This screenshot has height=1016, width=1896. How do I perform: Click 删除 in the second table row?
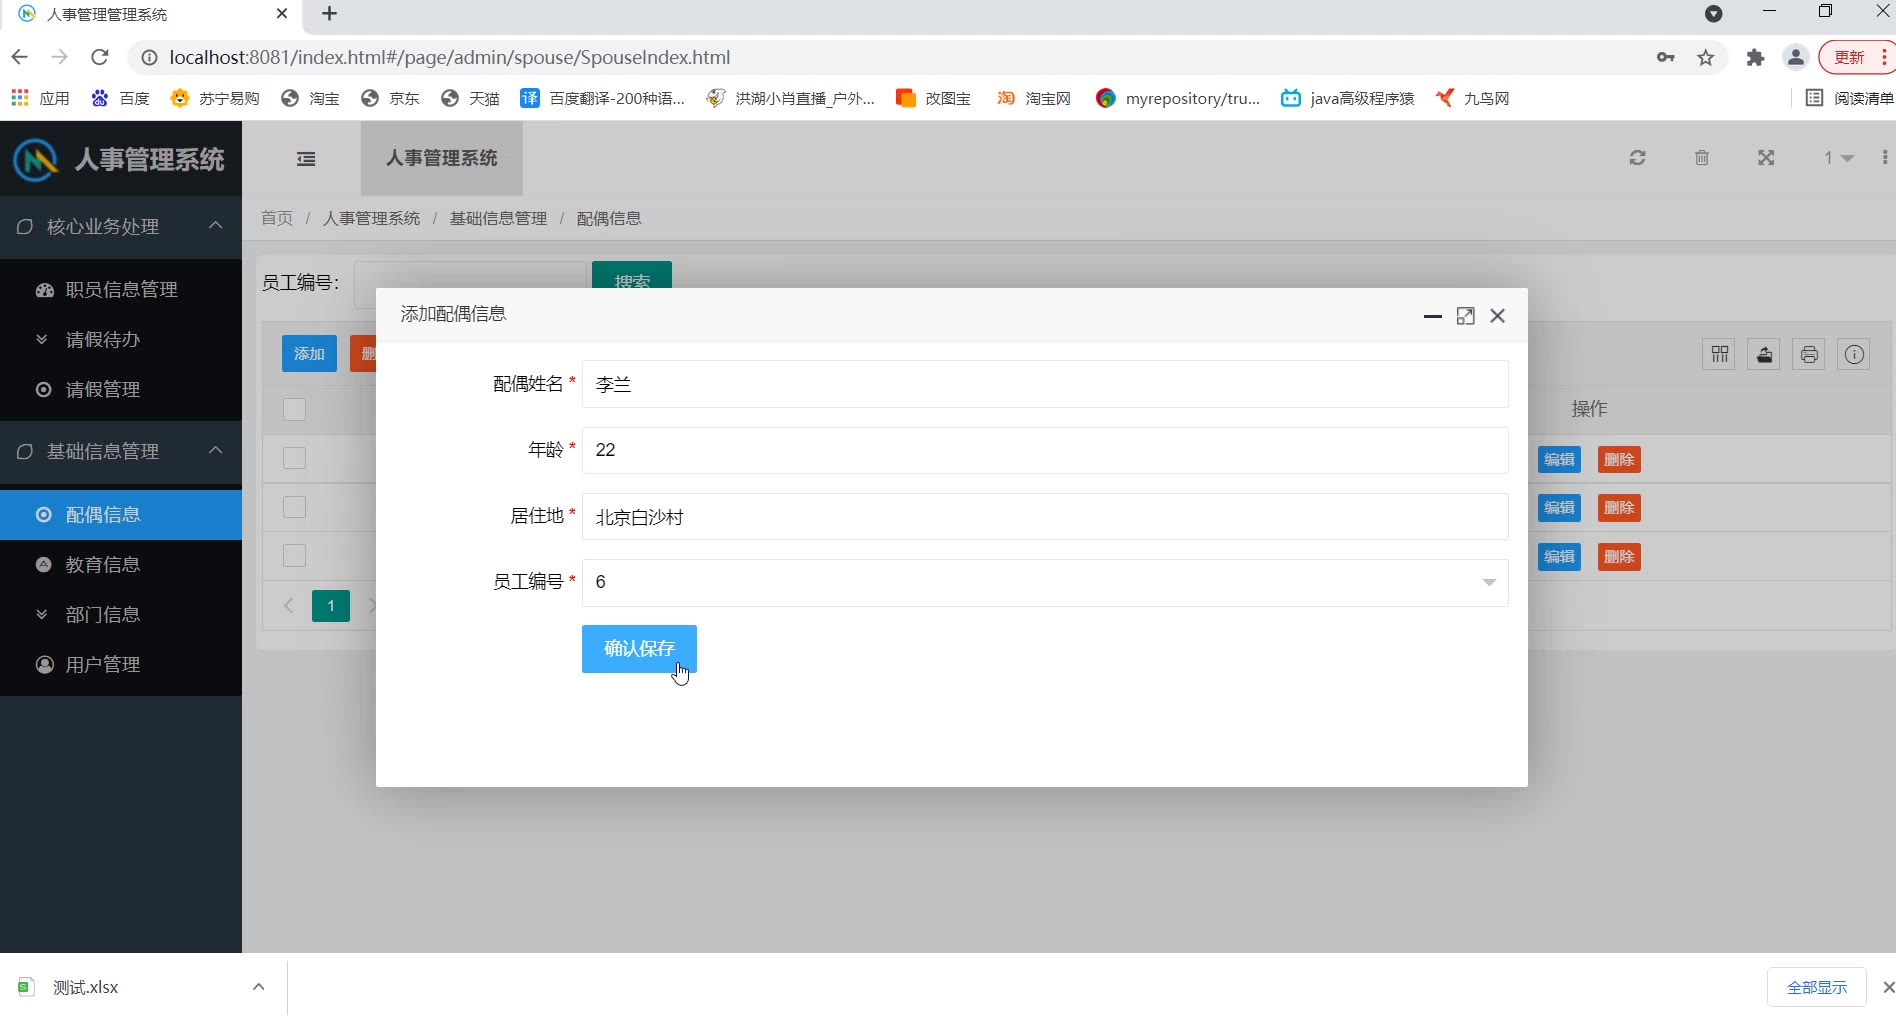1619,508
